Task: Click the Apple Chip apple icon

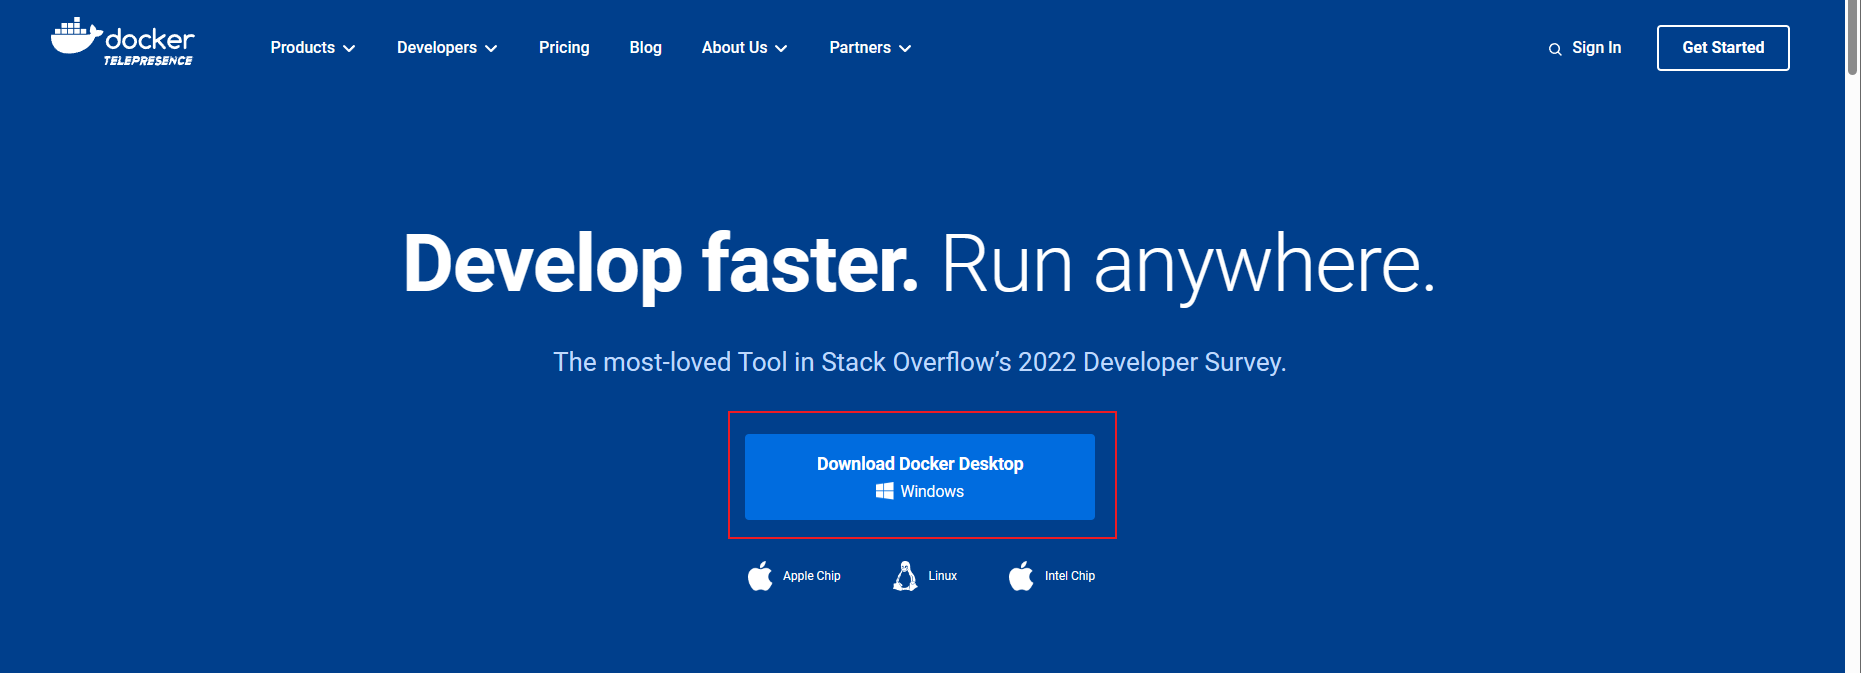Action: point(760,576)
